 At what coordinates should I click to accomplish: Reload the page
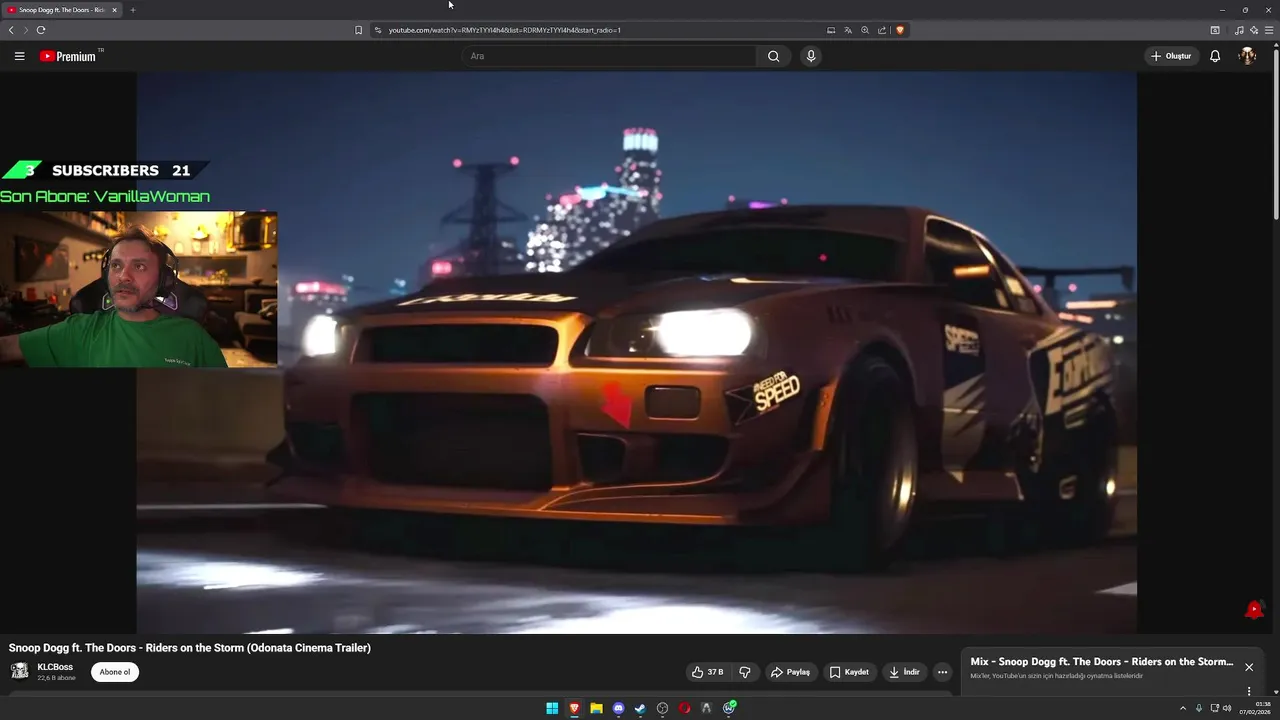click(41, 30)
